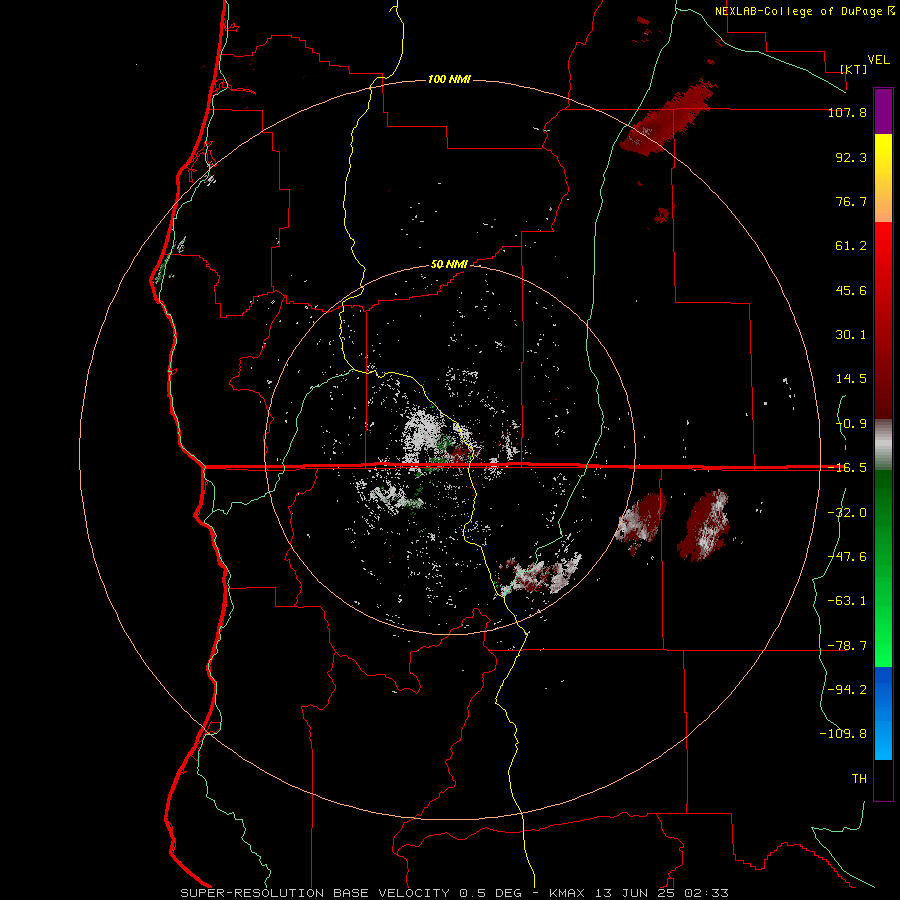Viewport: 900px width, 900px height.
Task: Click the 107.8 velocity scale value
Action: (847, 112)
